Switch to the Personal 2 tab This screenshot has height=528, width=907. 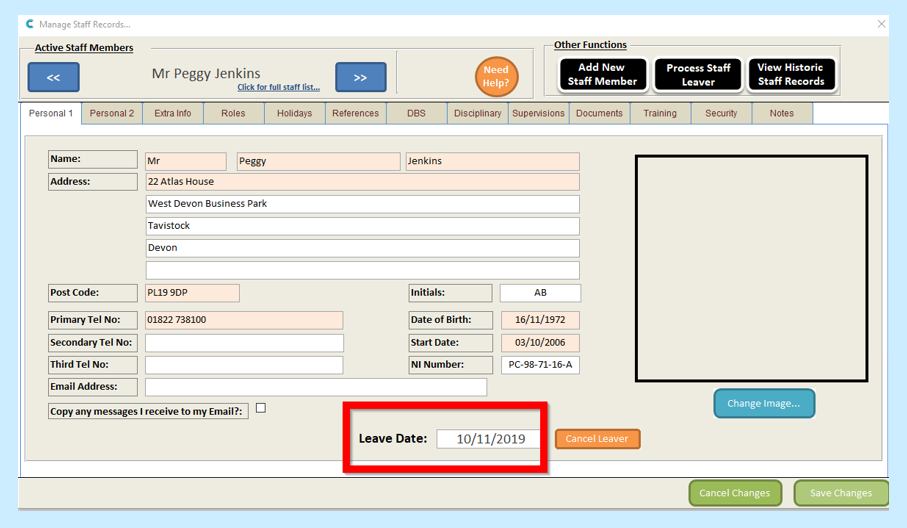112,114
